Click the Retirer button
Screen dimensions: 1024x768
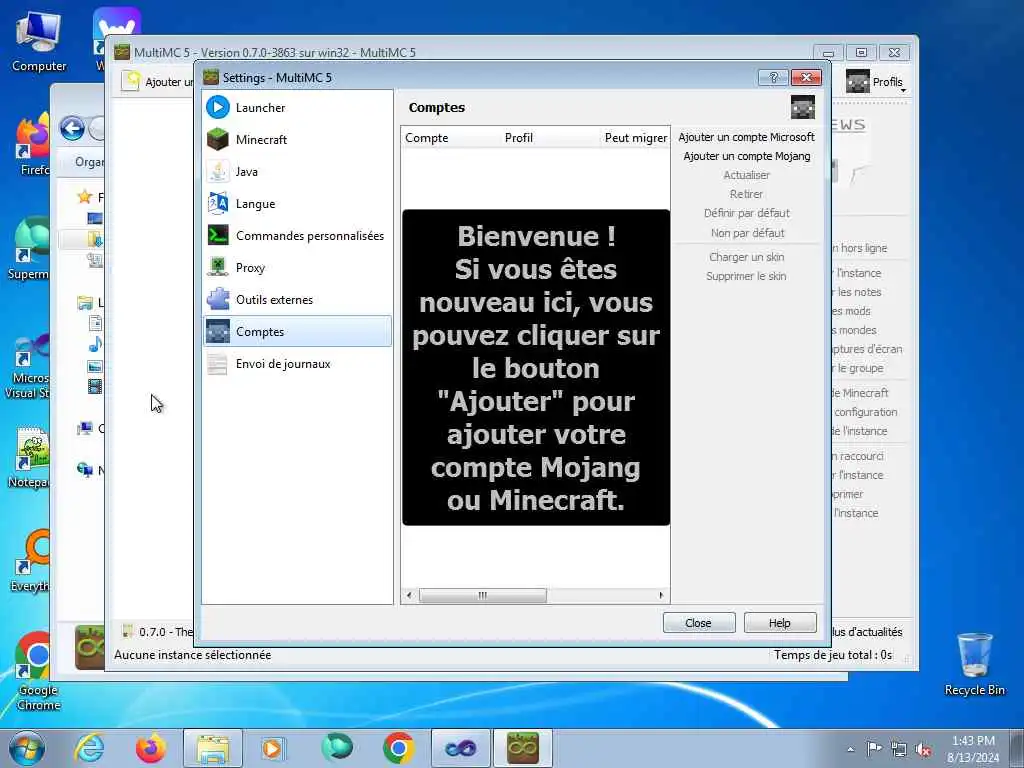point(746,194)
